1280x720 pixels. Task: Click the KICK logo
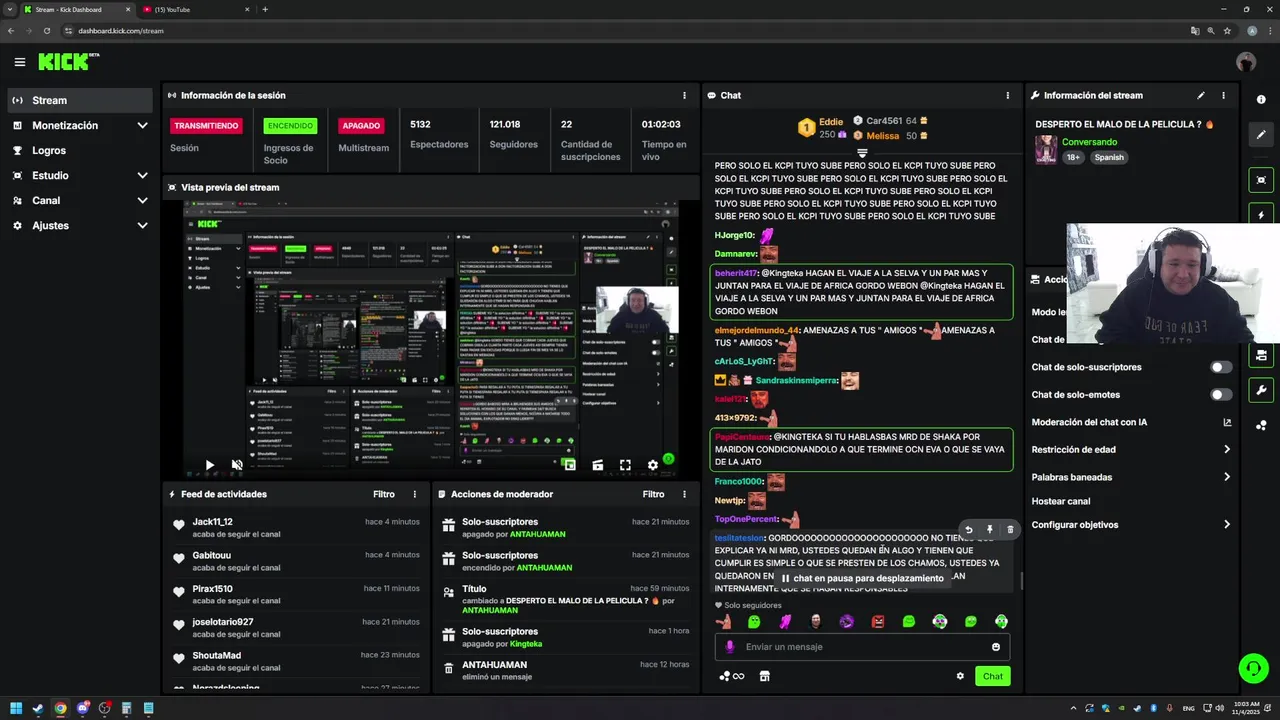(68, 62)
